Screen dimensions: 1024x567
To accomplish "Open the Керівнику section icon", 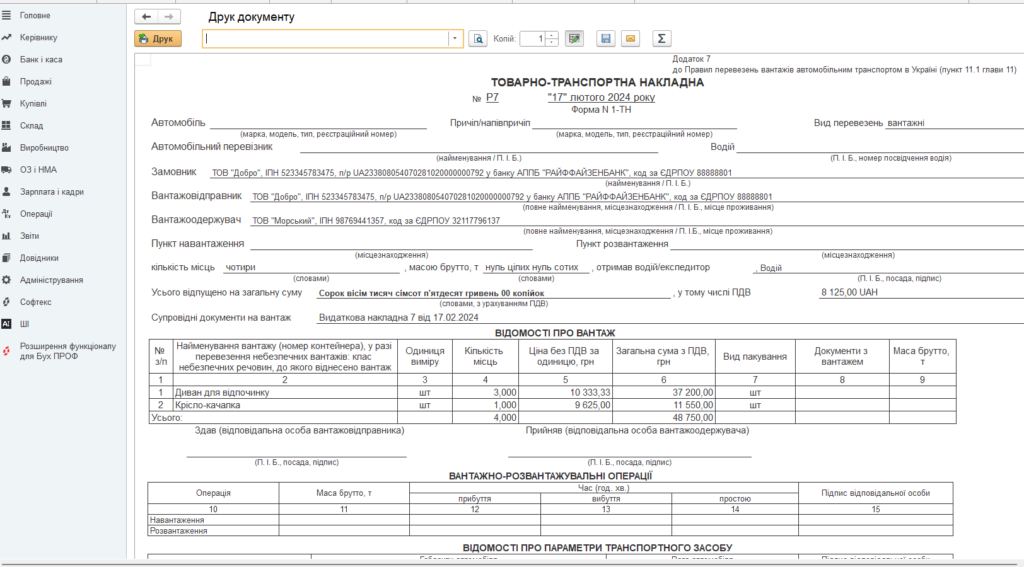I will click(7, 37).
